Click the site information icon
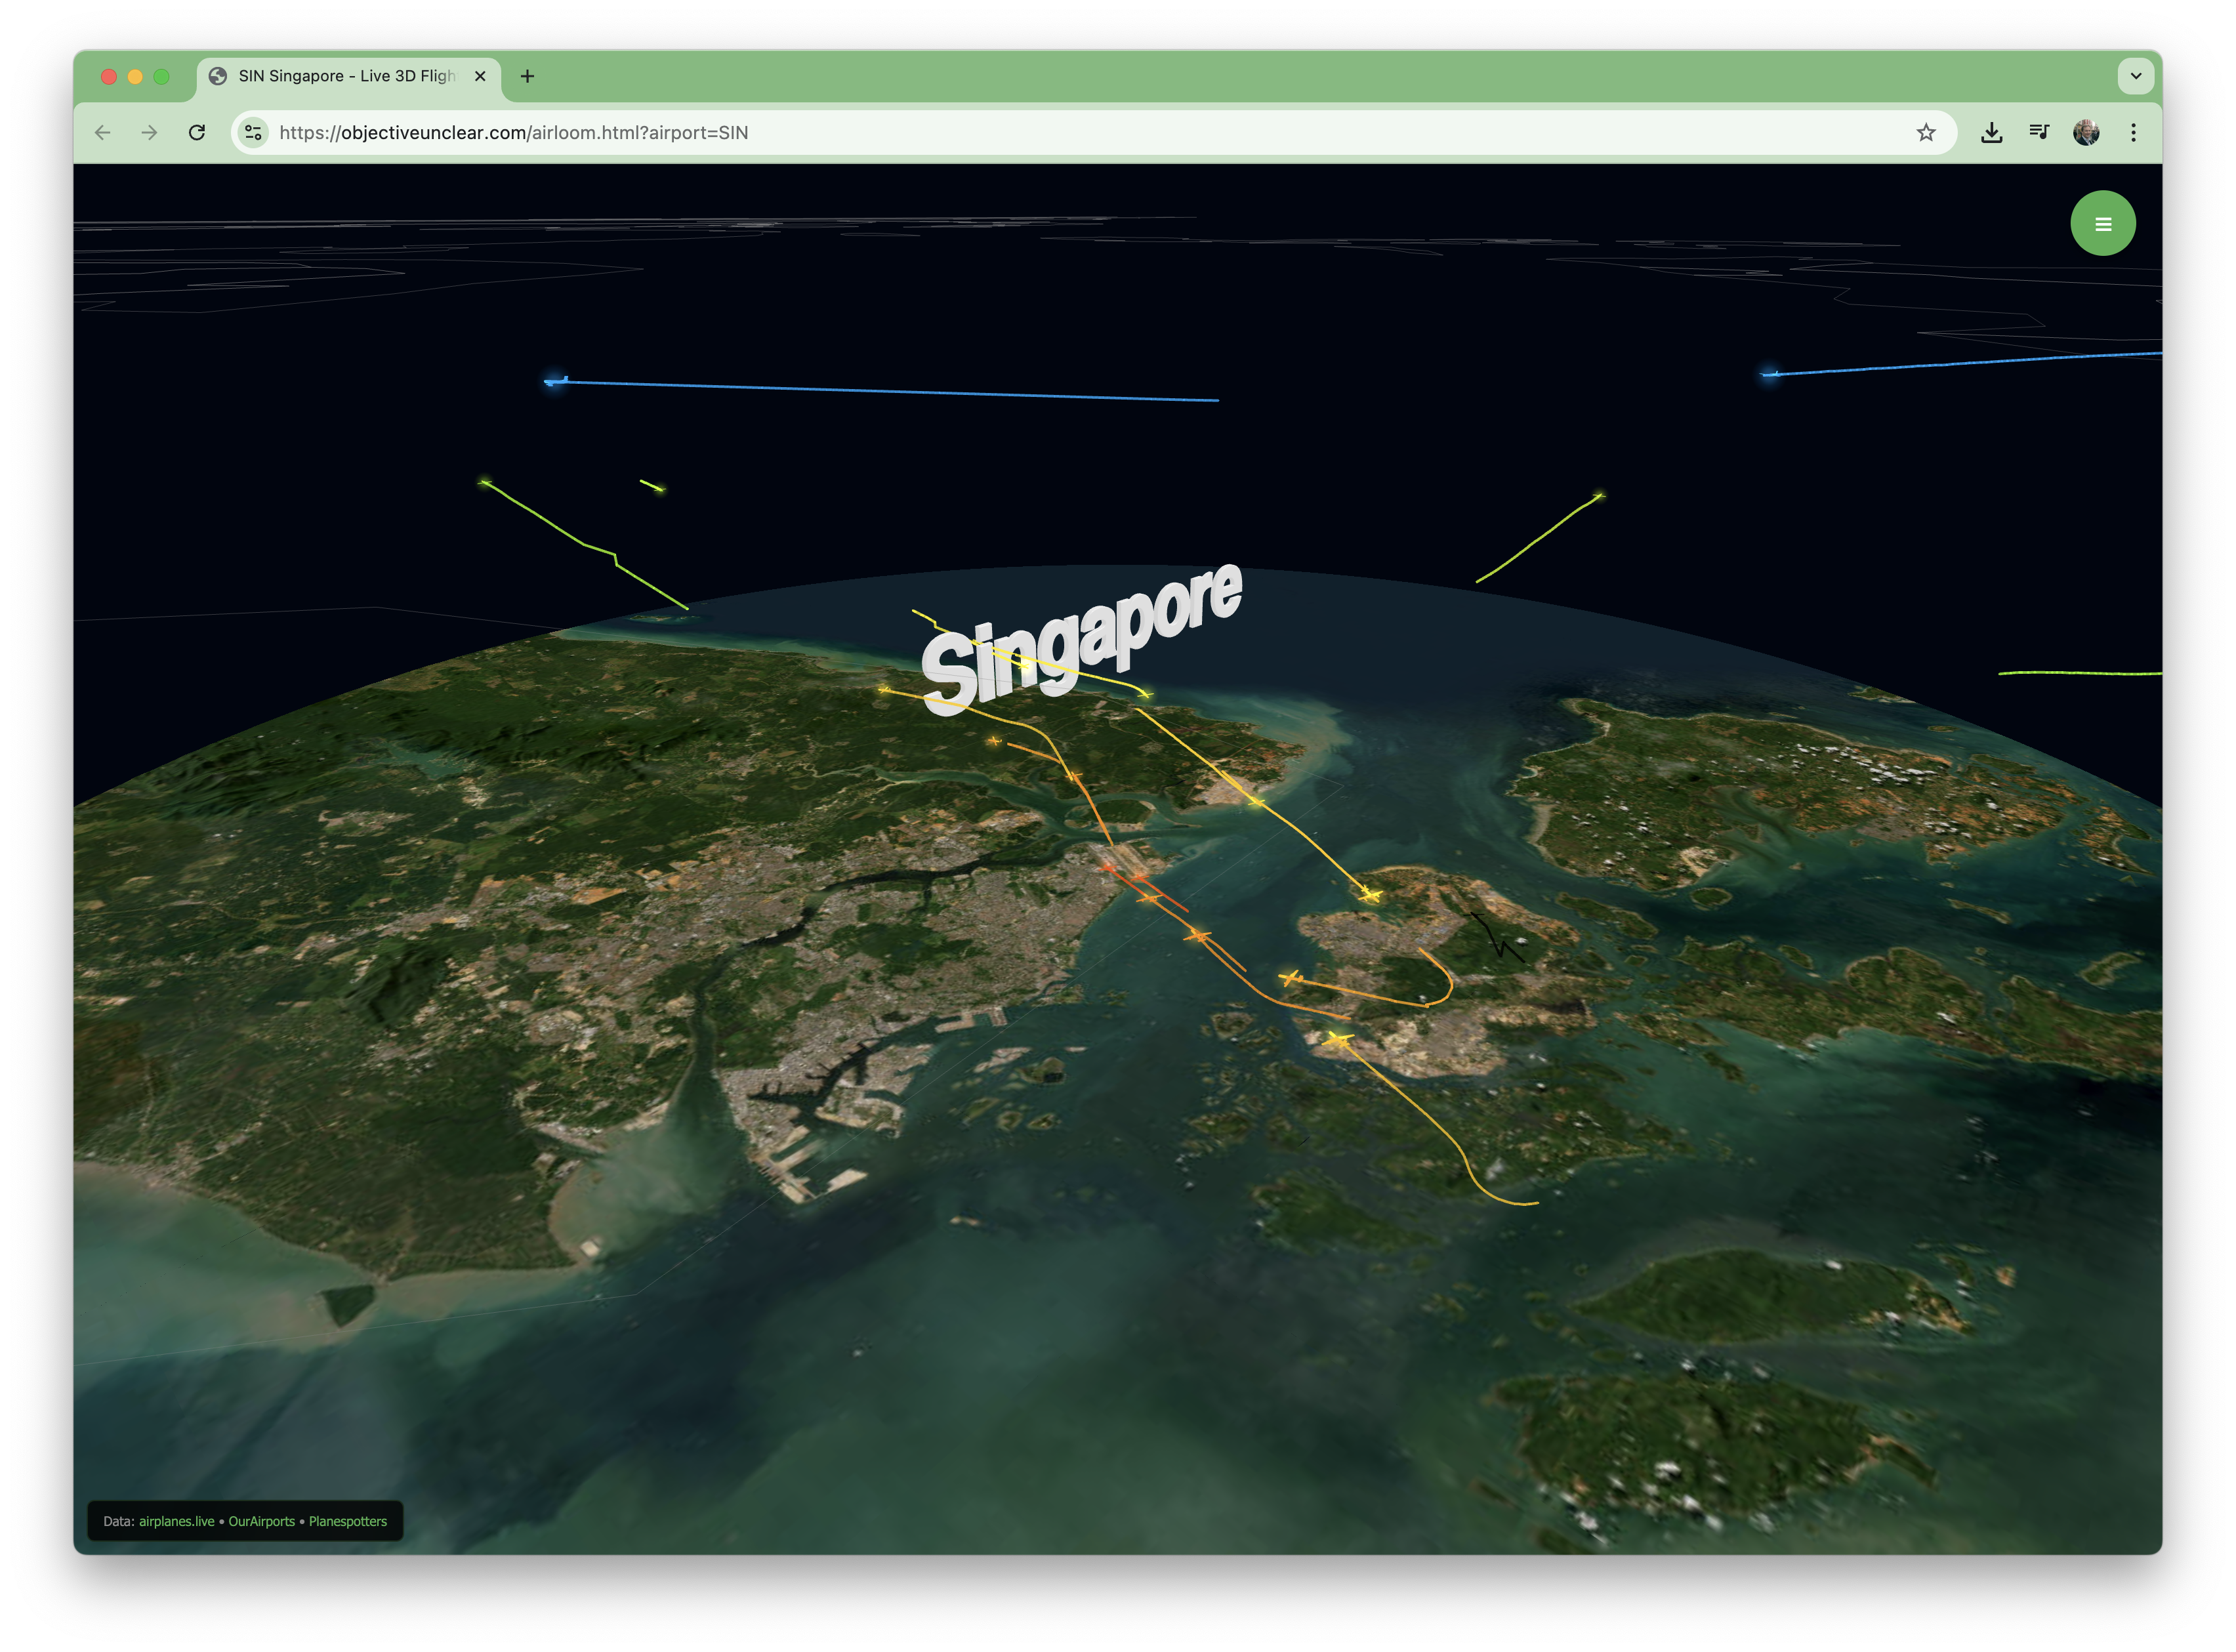The image size is (2236, 1652). [254, 133]
